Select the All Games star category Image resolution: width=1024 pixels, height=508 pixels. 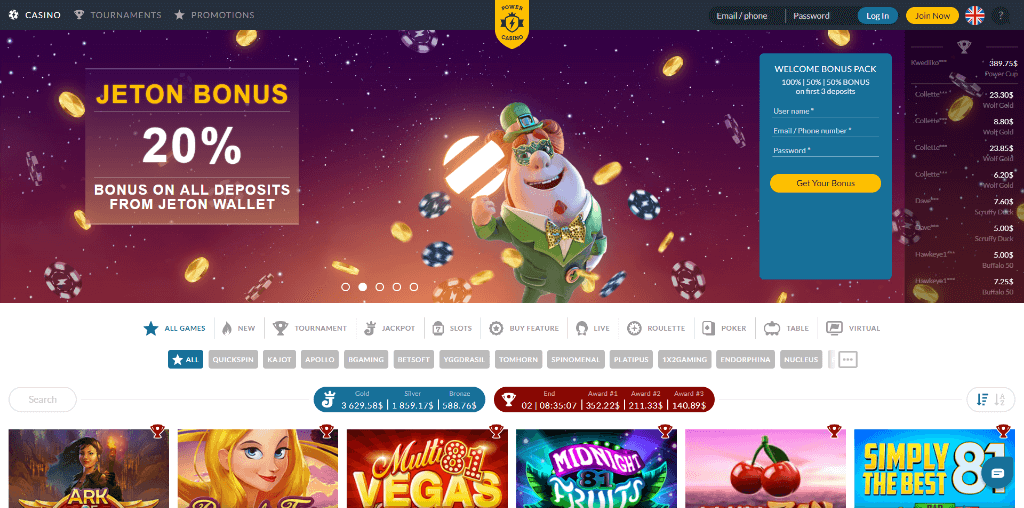tap(174, 328)
